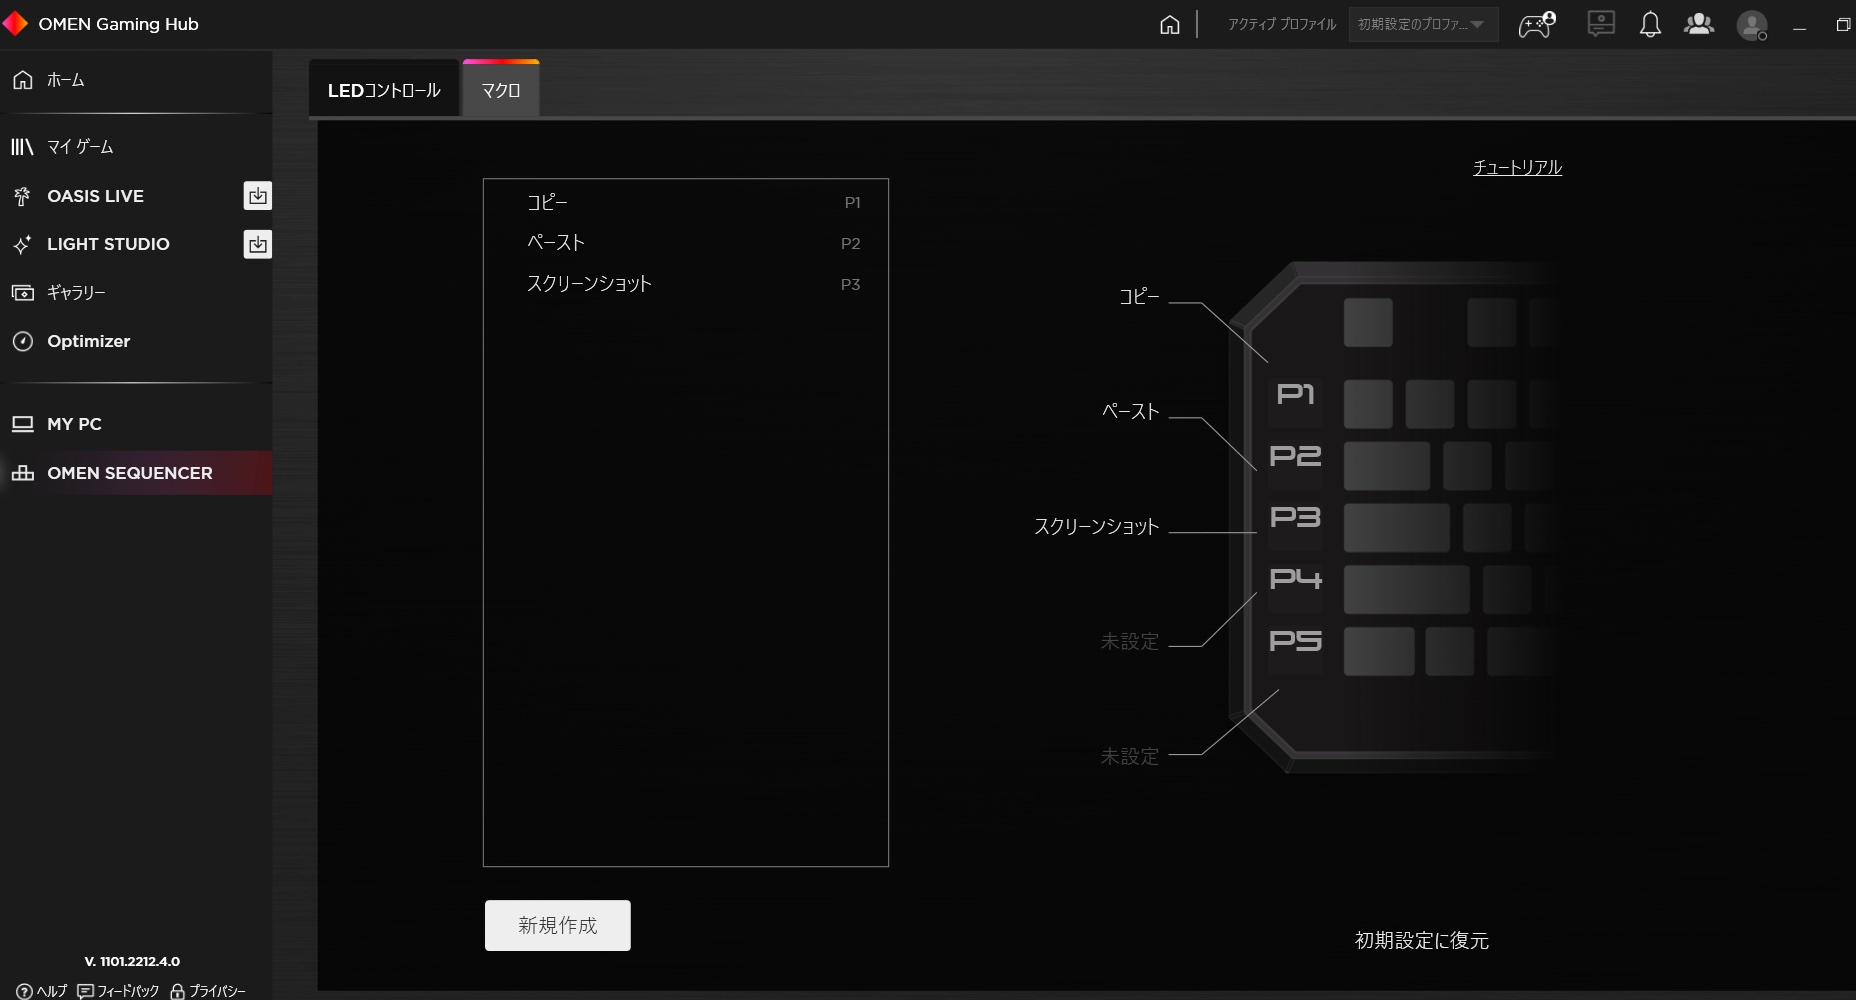Open Optimizer in the sidebar
Screen dimensions: 1856x1000
coord(136,342)
